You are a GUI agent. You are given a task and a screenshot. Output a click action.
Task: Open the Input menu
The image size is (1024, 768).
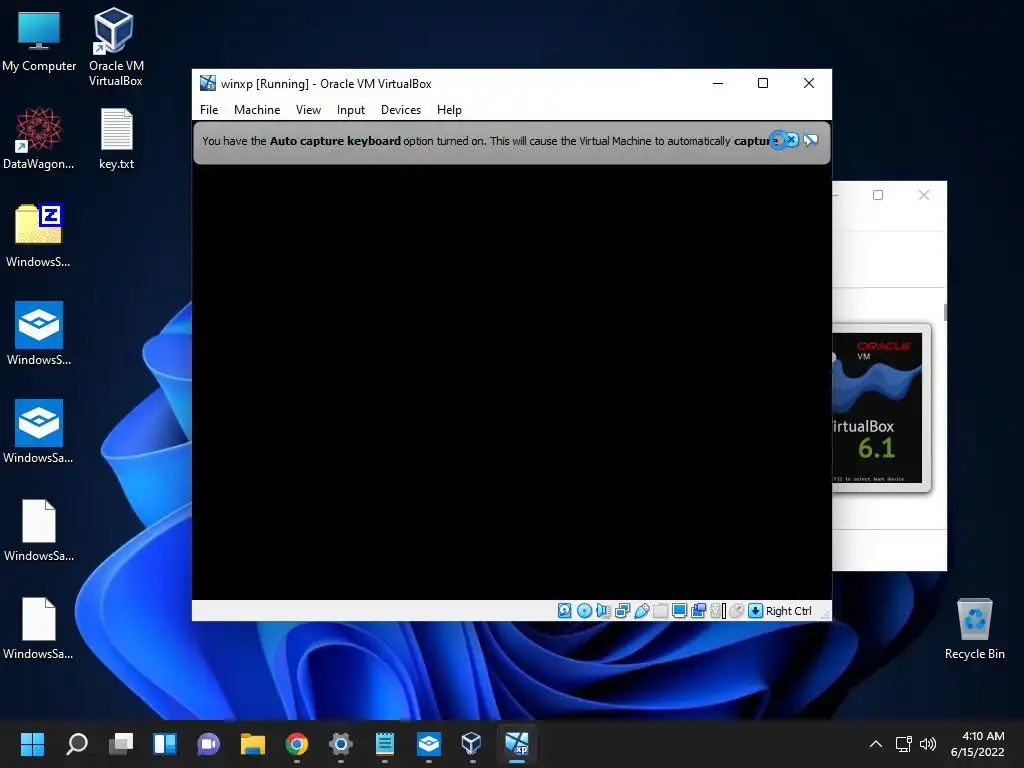click(351, 110)
